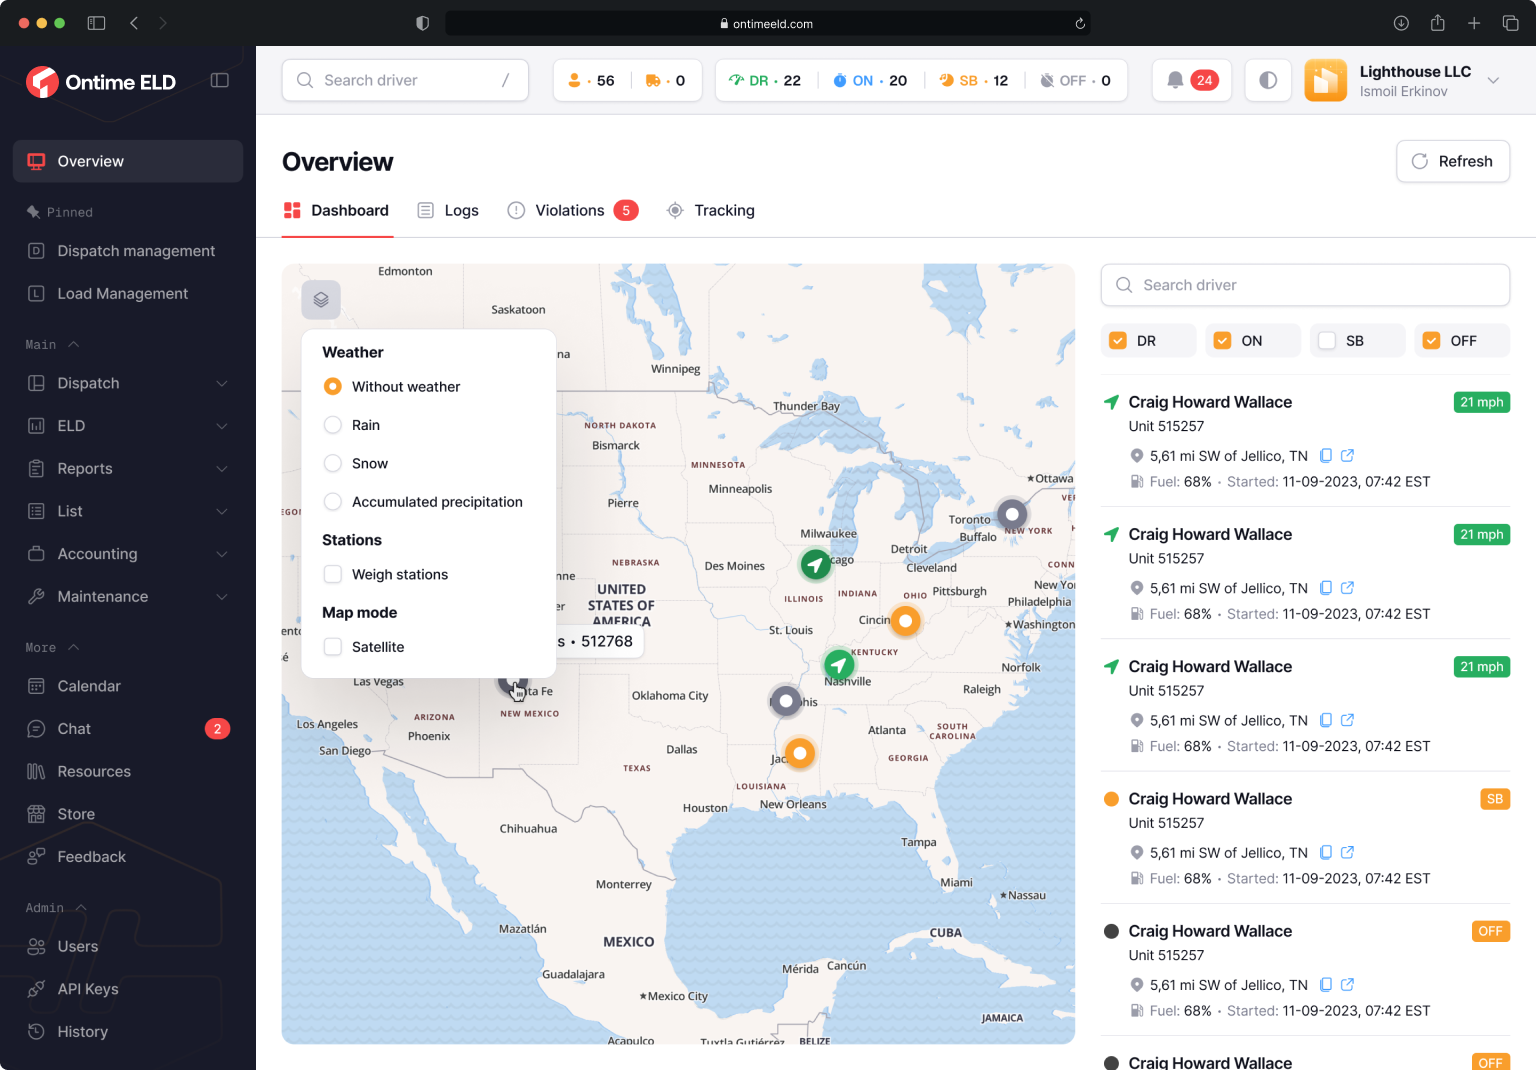Open API Keys in sidebar
The width and height of the screenshot is (1536, 1072).
[128, 989]
